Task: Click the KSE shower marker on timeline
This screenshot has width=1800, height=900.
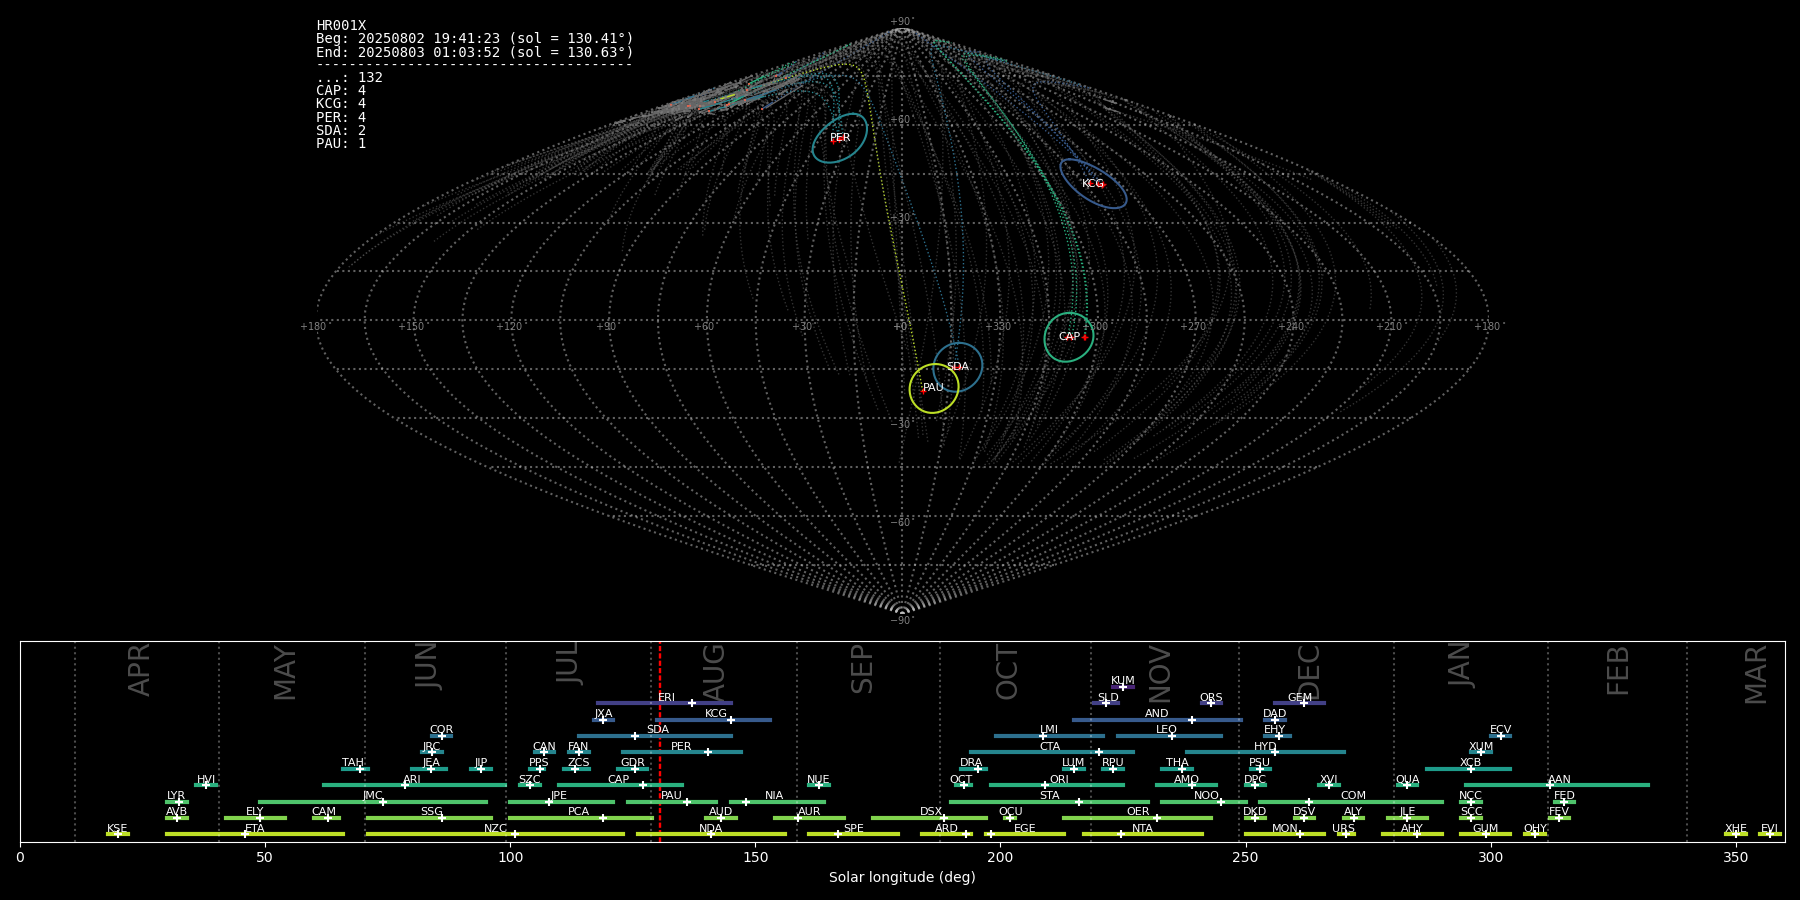Action: coord(117,834)
